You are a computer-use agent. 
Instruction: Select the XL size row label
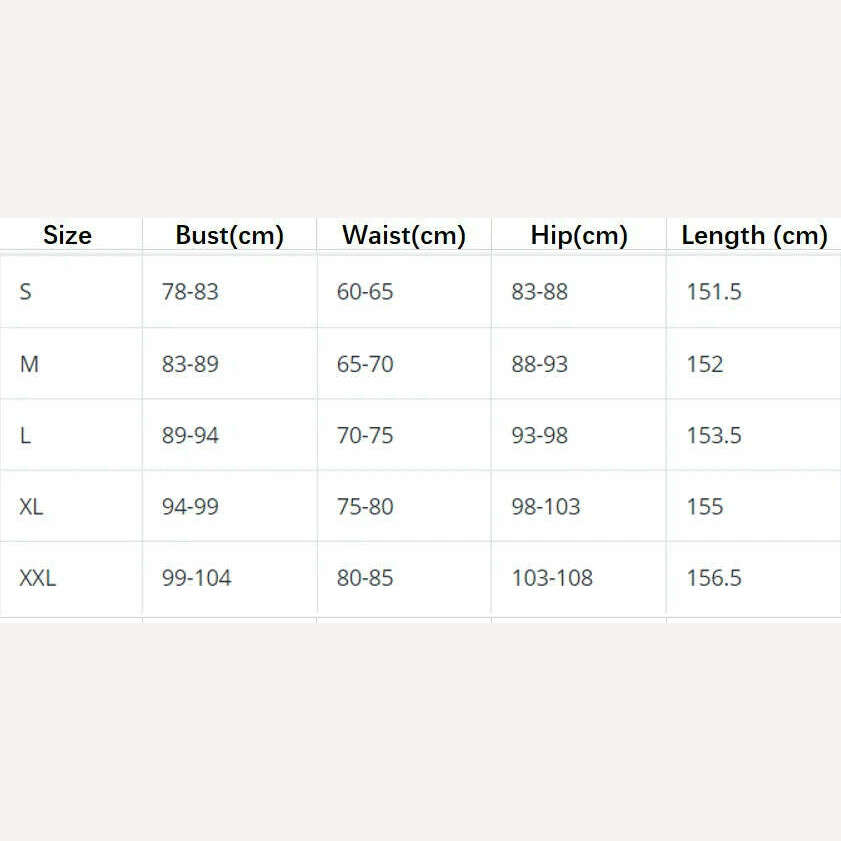tap(31, 506)
